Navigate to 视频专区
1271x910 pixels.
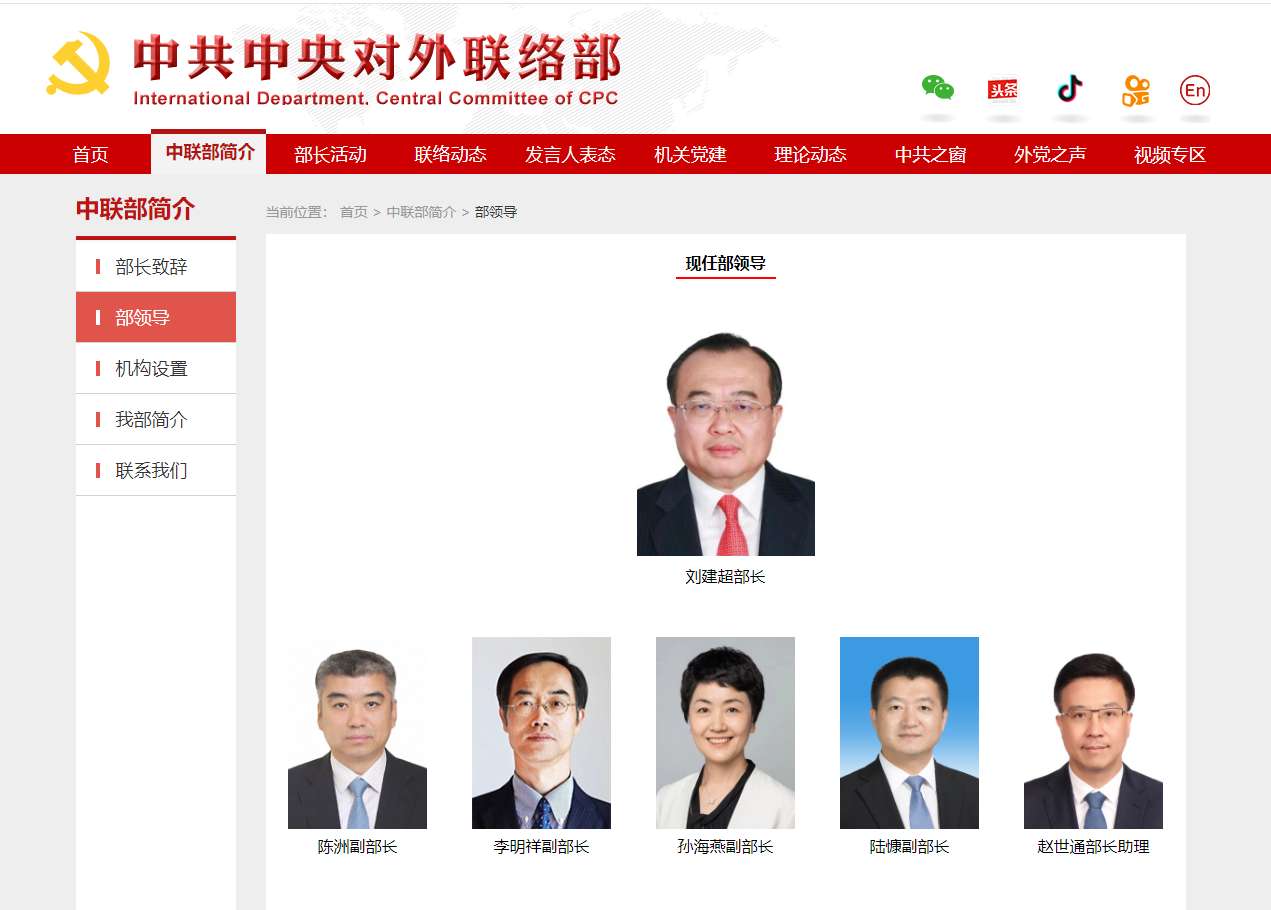pyautogui.click(x=1170, y=154)
